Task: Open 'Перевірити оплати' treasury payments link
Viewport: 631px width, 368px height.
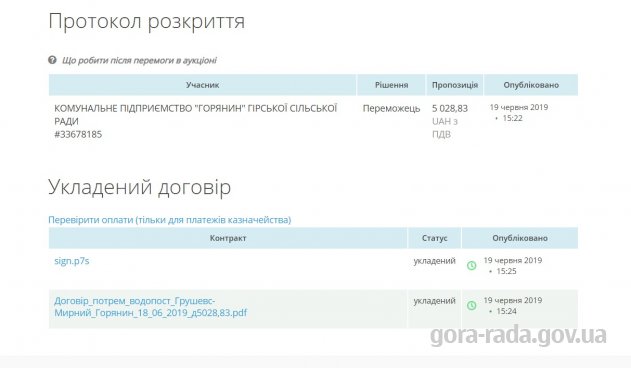Action: click(169, 220)
